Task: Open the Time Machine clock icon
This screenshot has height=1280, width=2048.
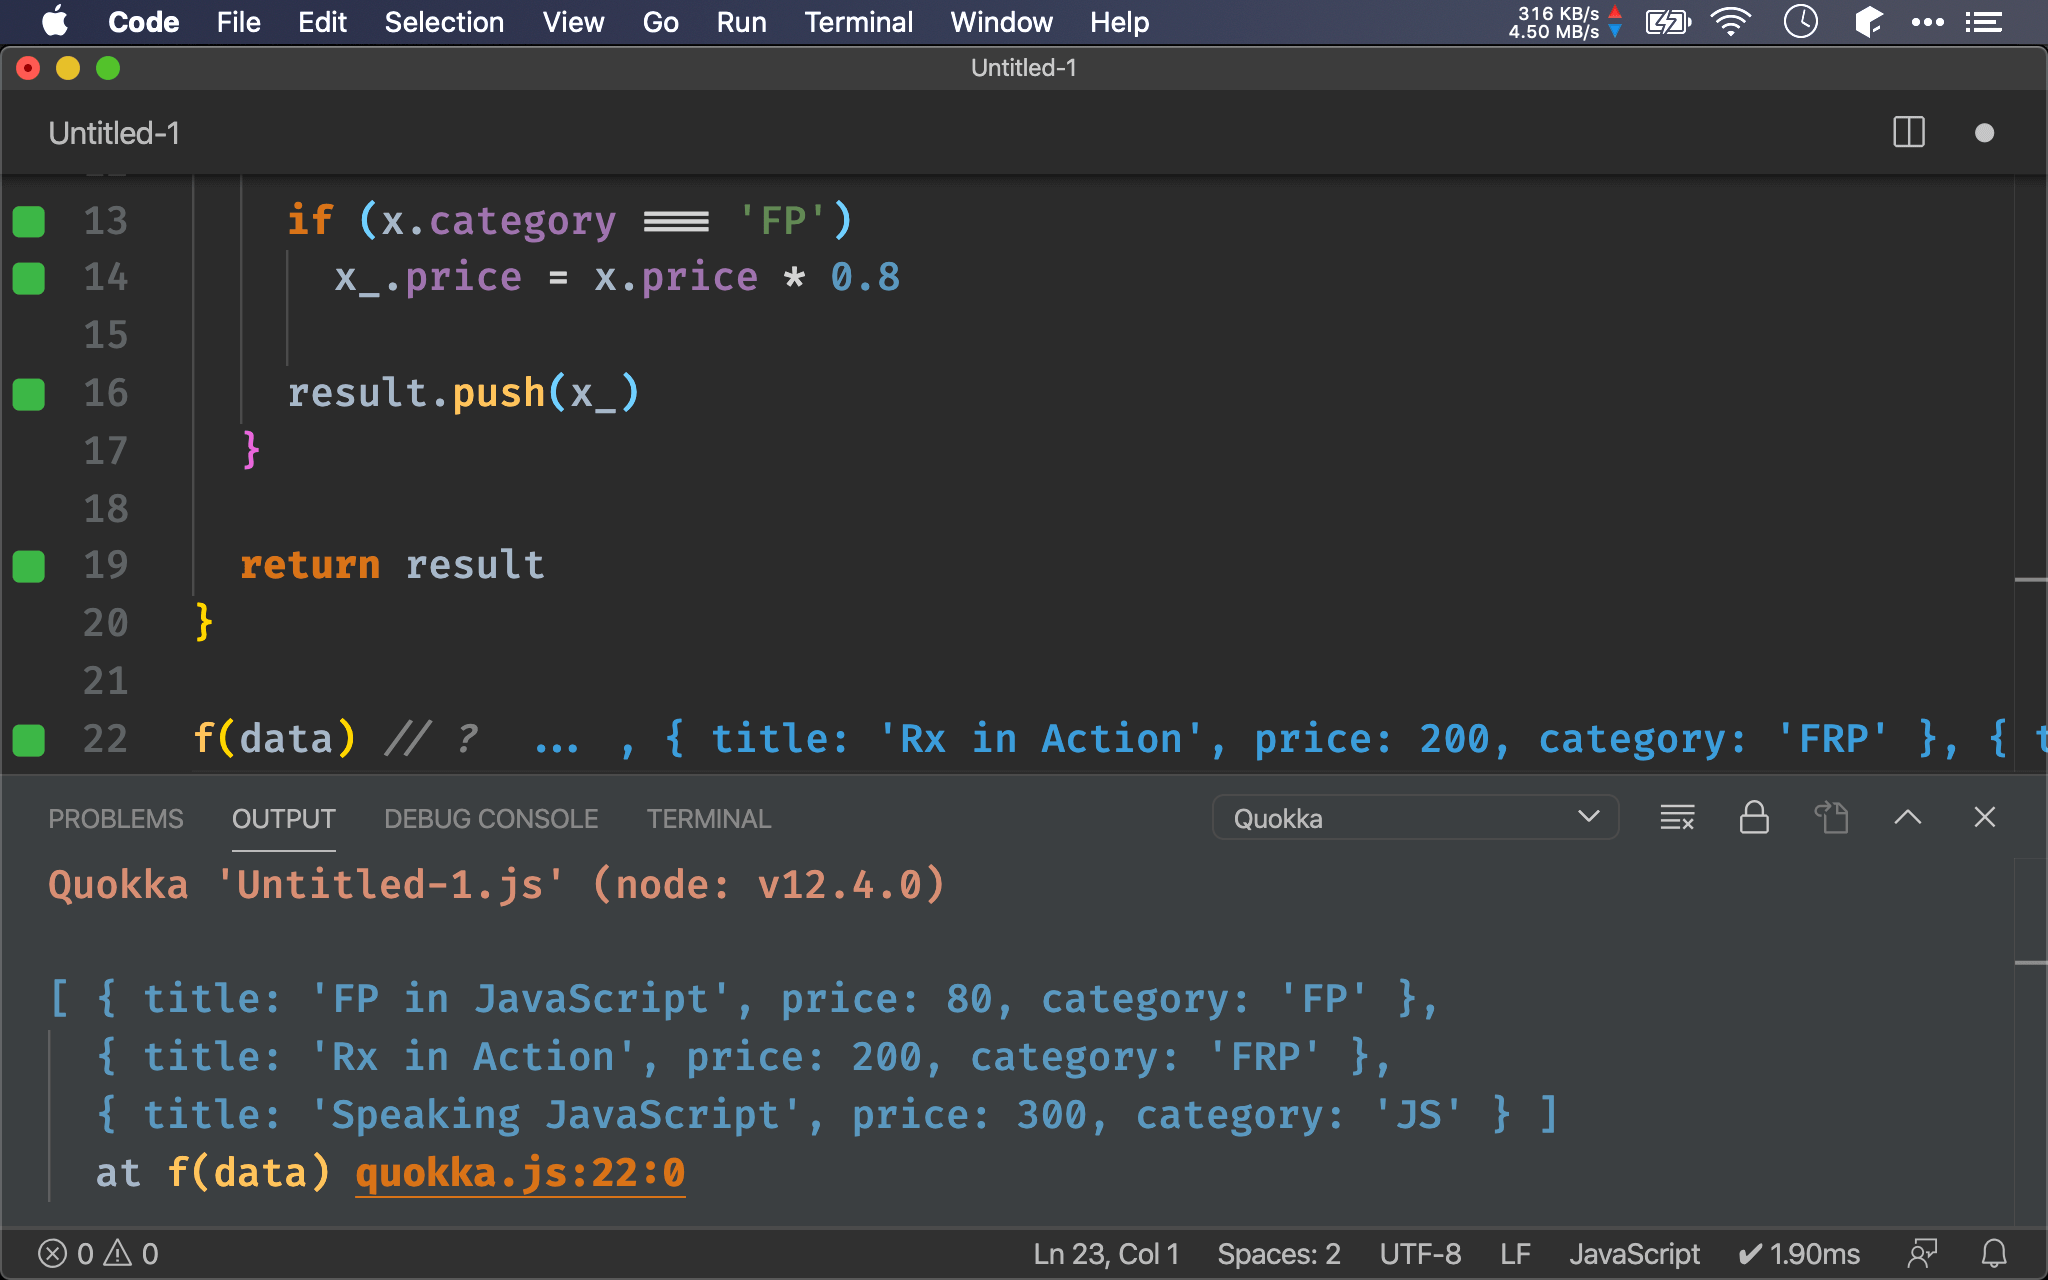Action: coord(1800,22)
